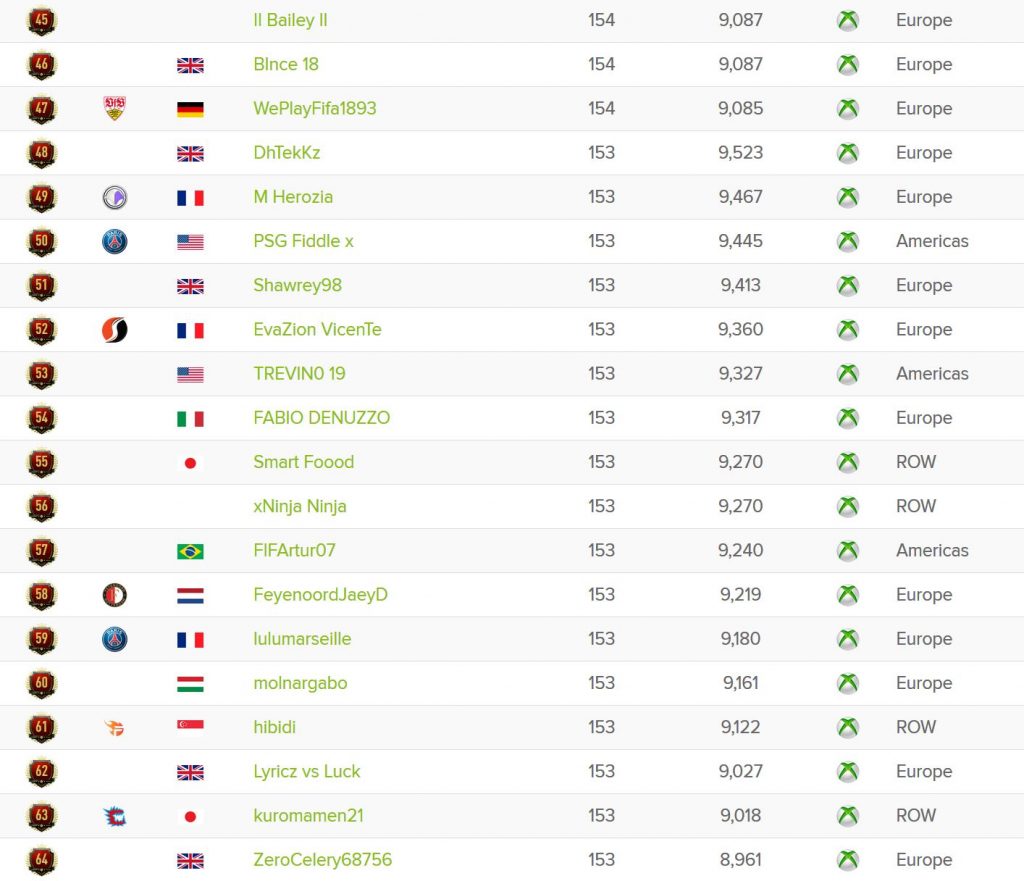The width and height of the screenshot is (1024, 881).
Task: Click the German flag next to WePlayFifa1893
Action: click(190, 109)
